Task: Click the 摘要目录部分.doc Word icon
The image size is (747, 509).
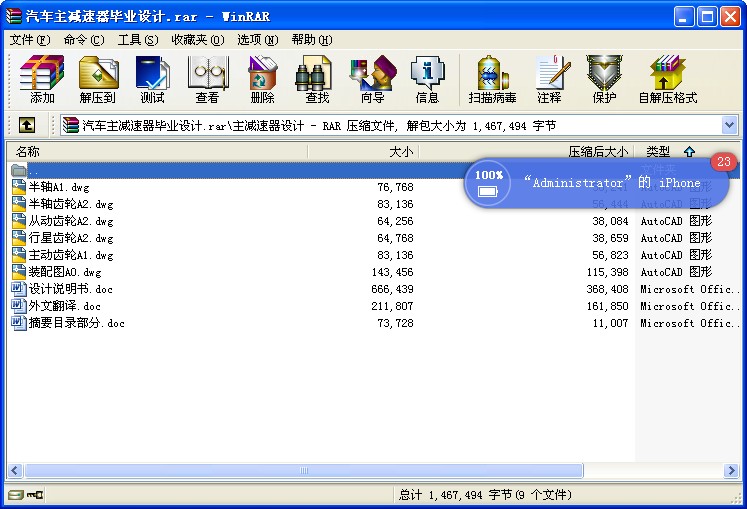Action: point(19,323)
